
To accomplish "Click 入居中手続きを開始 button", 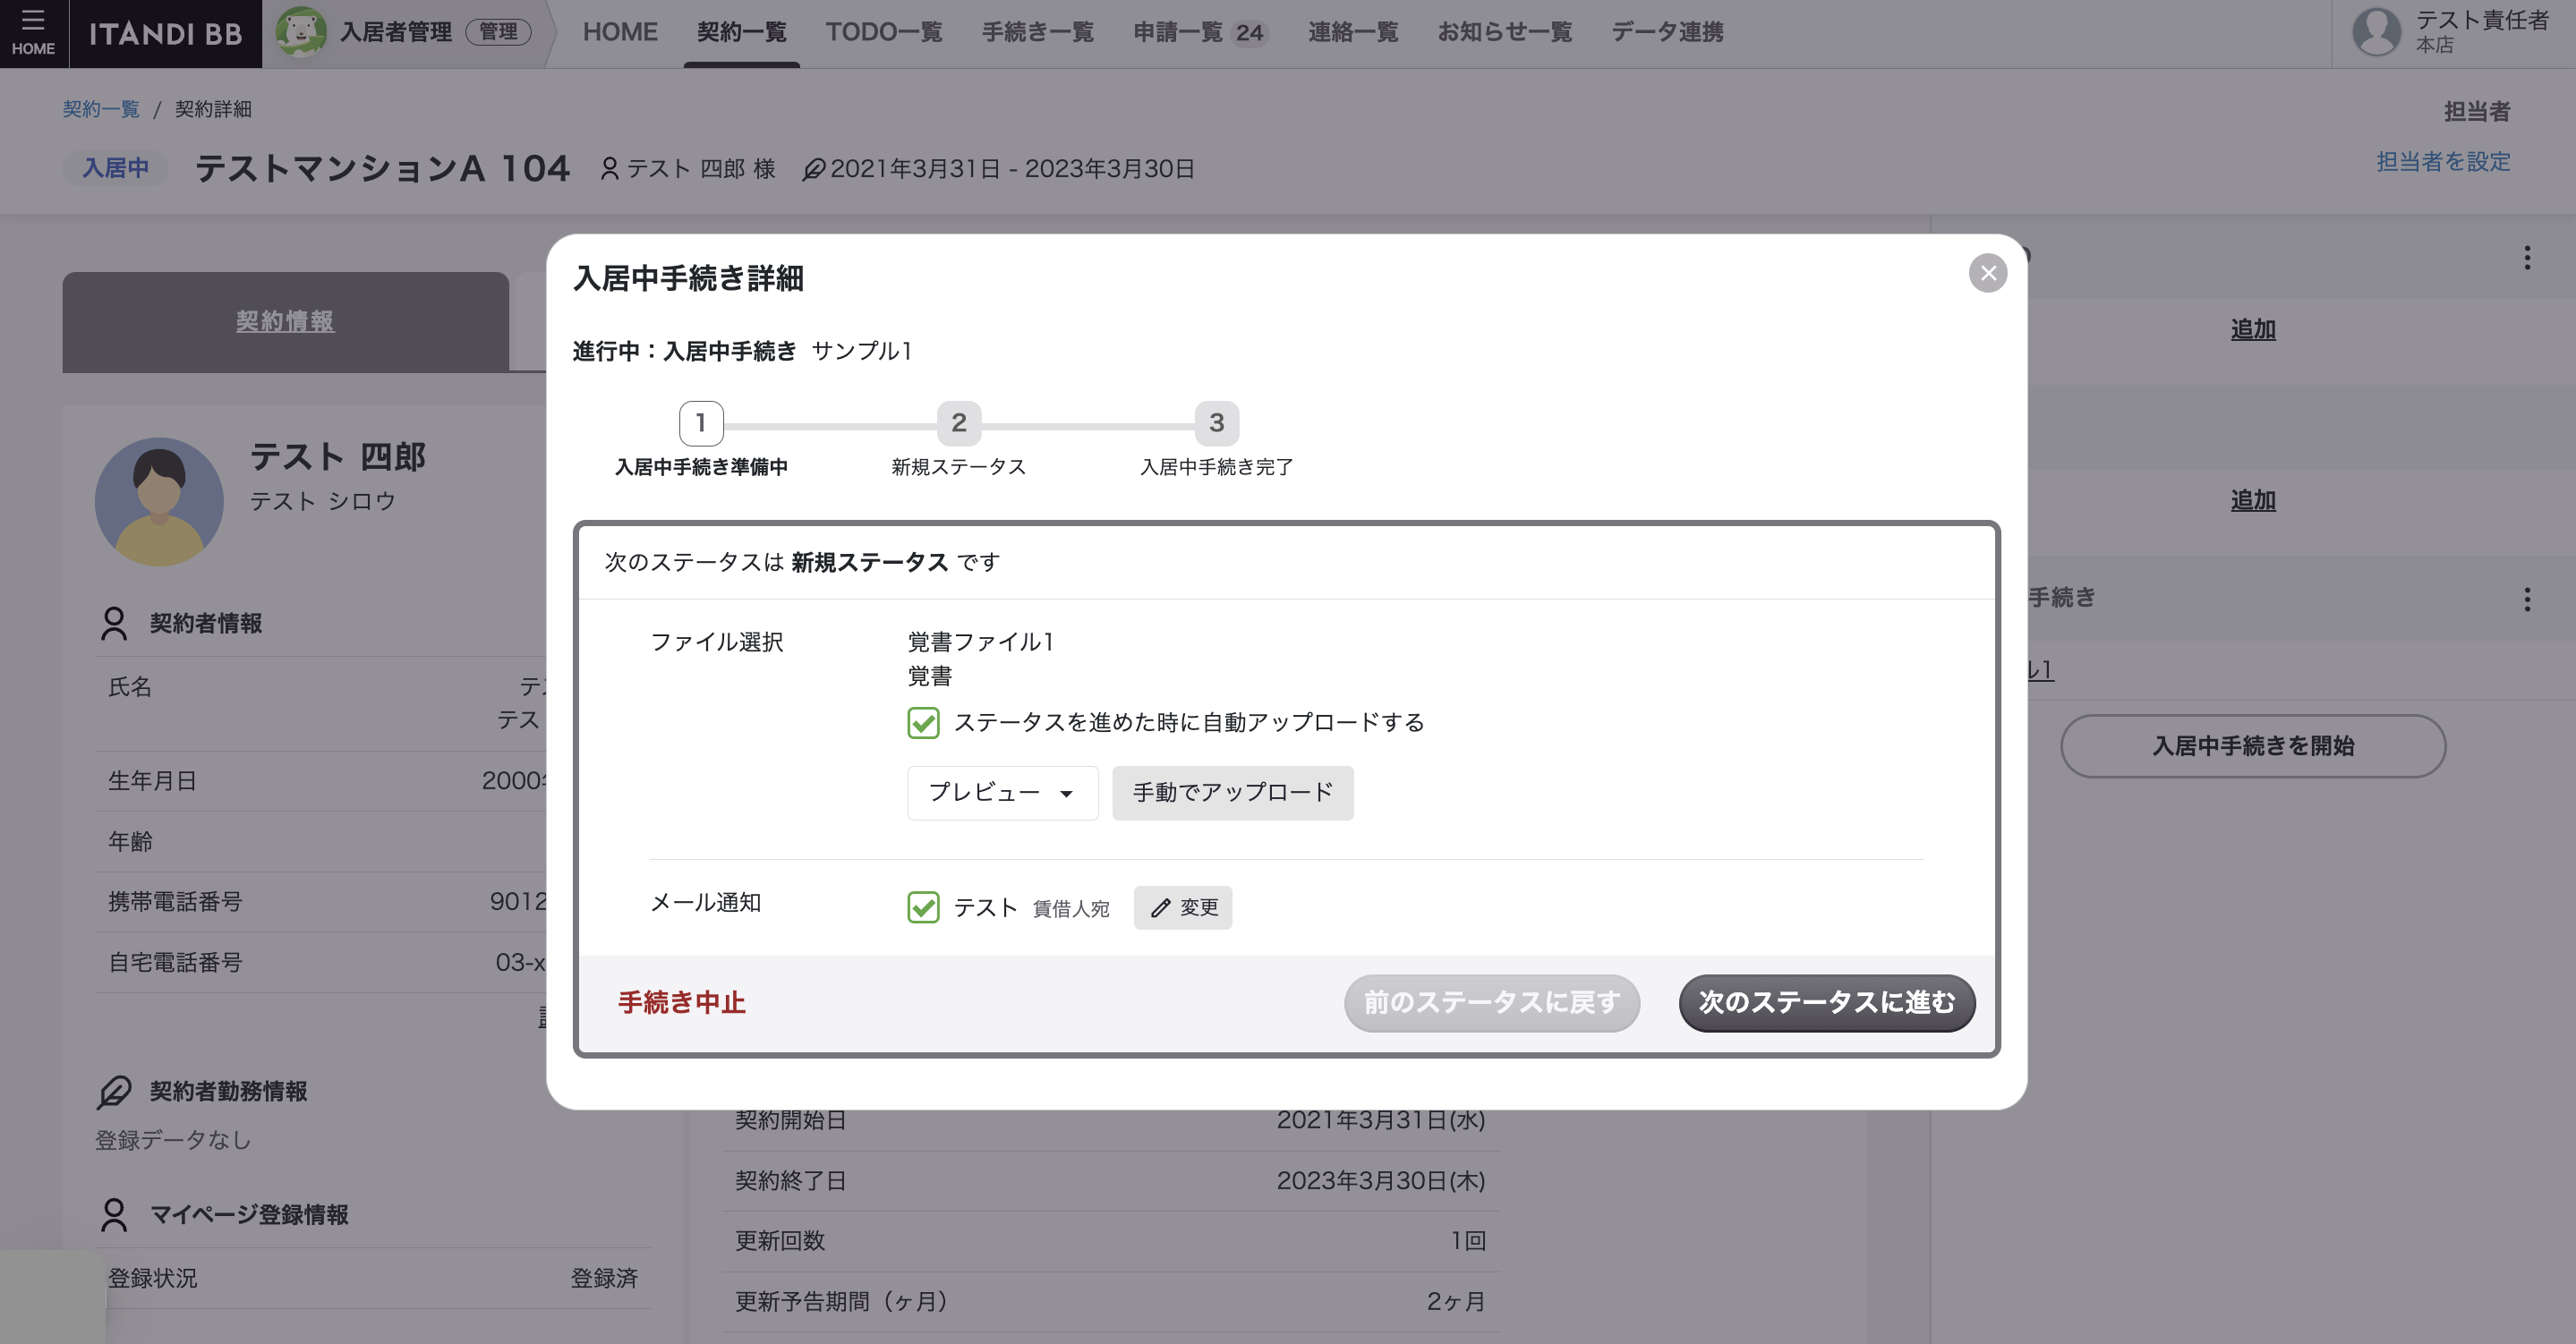I will [x=2252, y=746].
